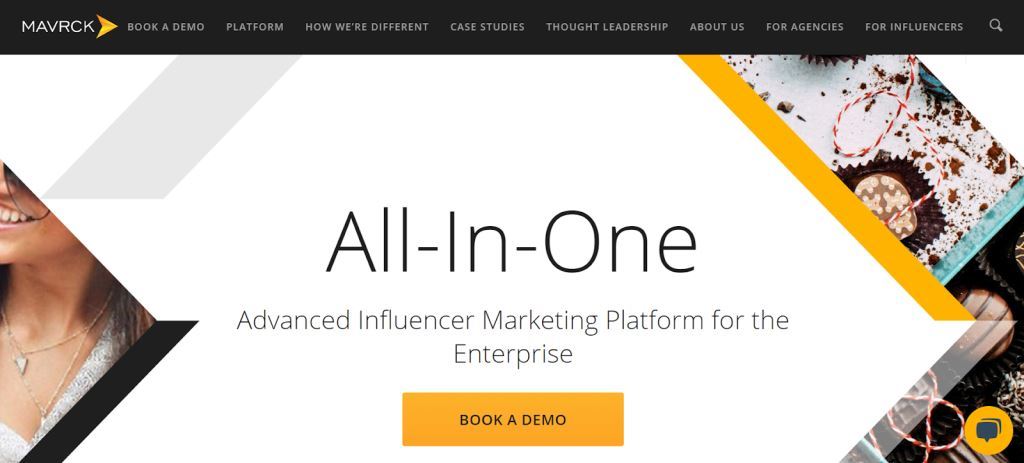1024x463 pixels.
Task: Open the Platform menu item
Action: (x=255, y=27)
